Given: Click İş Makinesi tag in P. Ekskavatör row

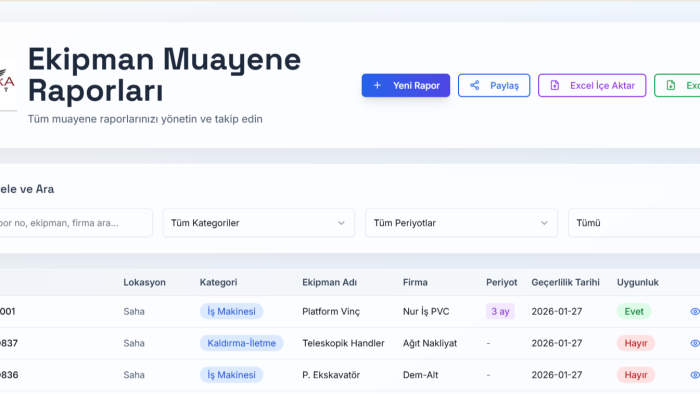Looking at the screenshot, I should coord(231,375).
